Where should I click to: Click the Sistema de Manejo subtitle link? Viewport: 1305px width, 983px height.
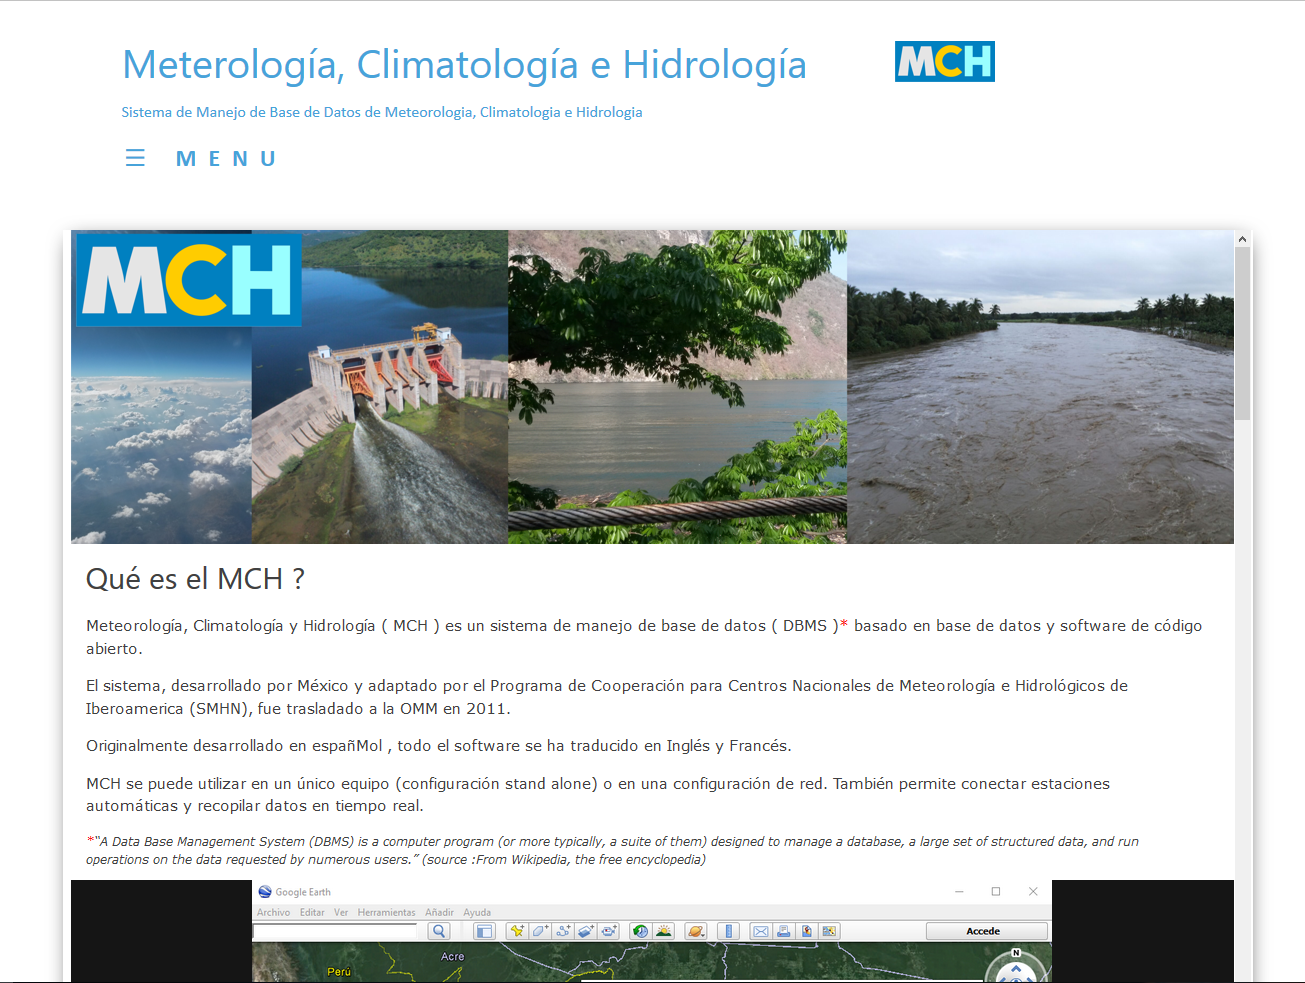(x=381, y=112)
